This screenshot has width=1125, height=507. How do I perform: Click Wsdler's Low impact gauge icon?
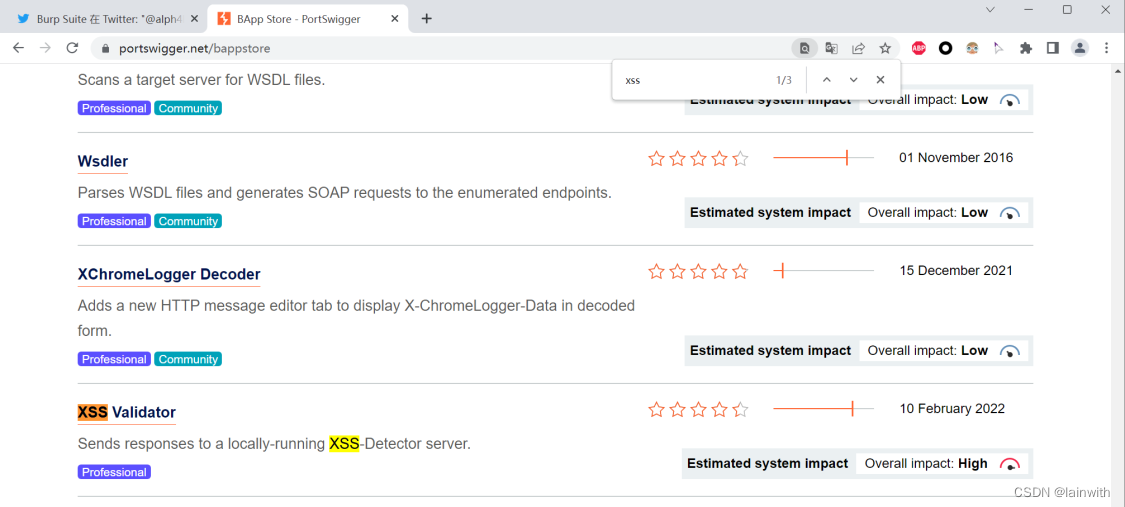pyautogui.click(x=1010, y=213)
